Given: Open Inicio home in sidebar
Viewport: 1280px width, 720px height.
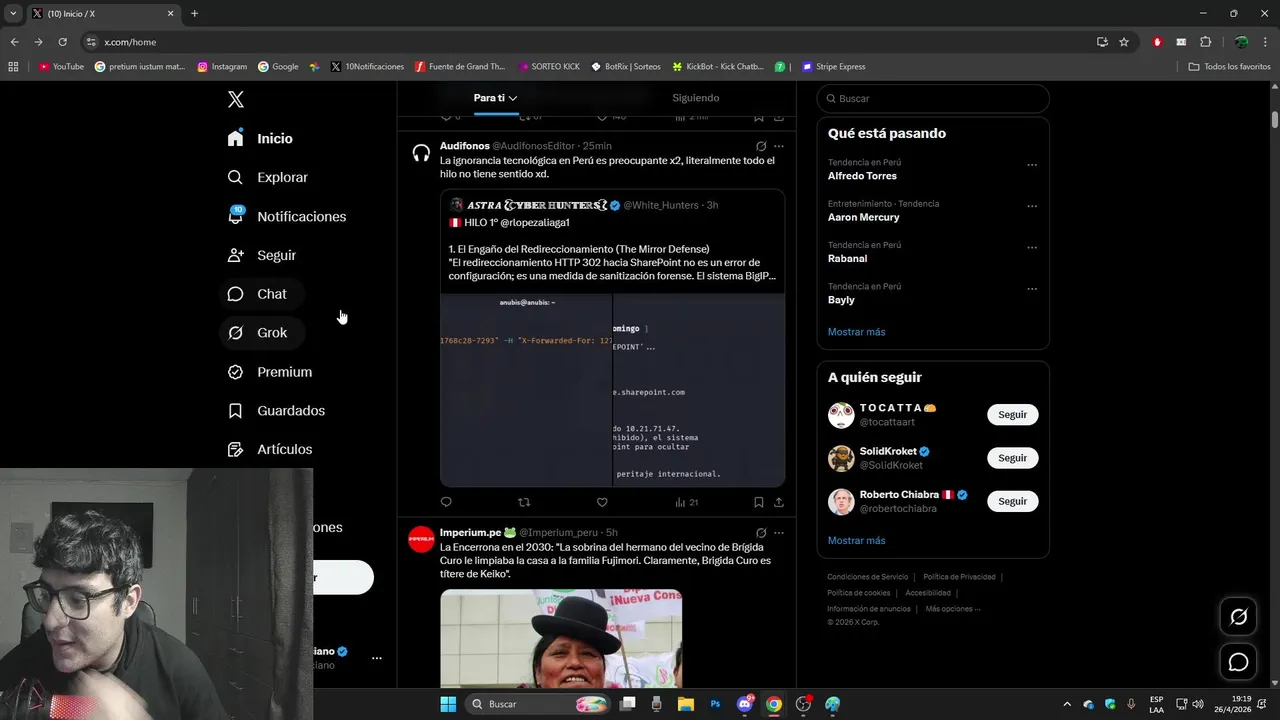Looking at the screenshot, I should (260, 138).
